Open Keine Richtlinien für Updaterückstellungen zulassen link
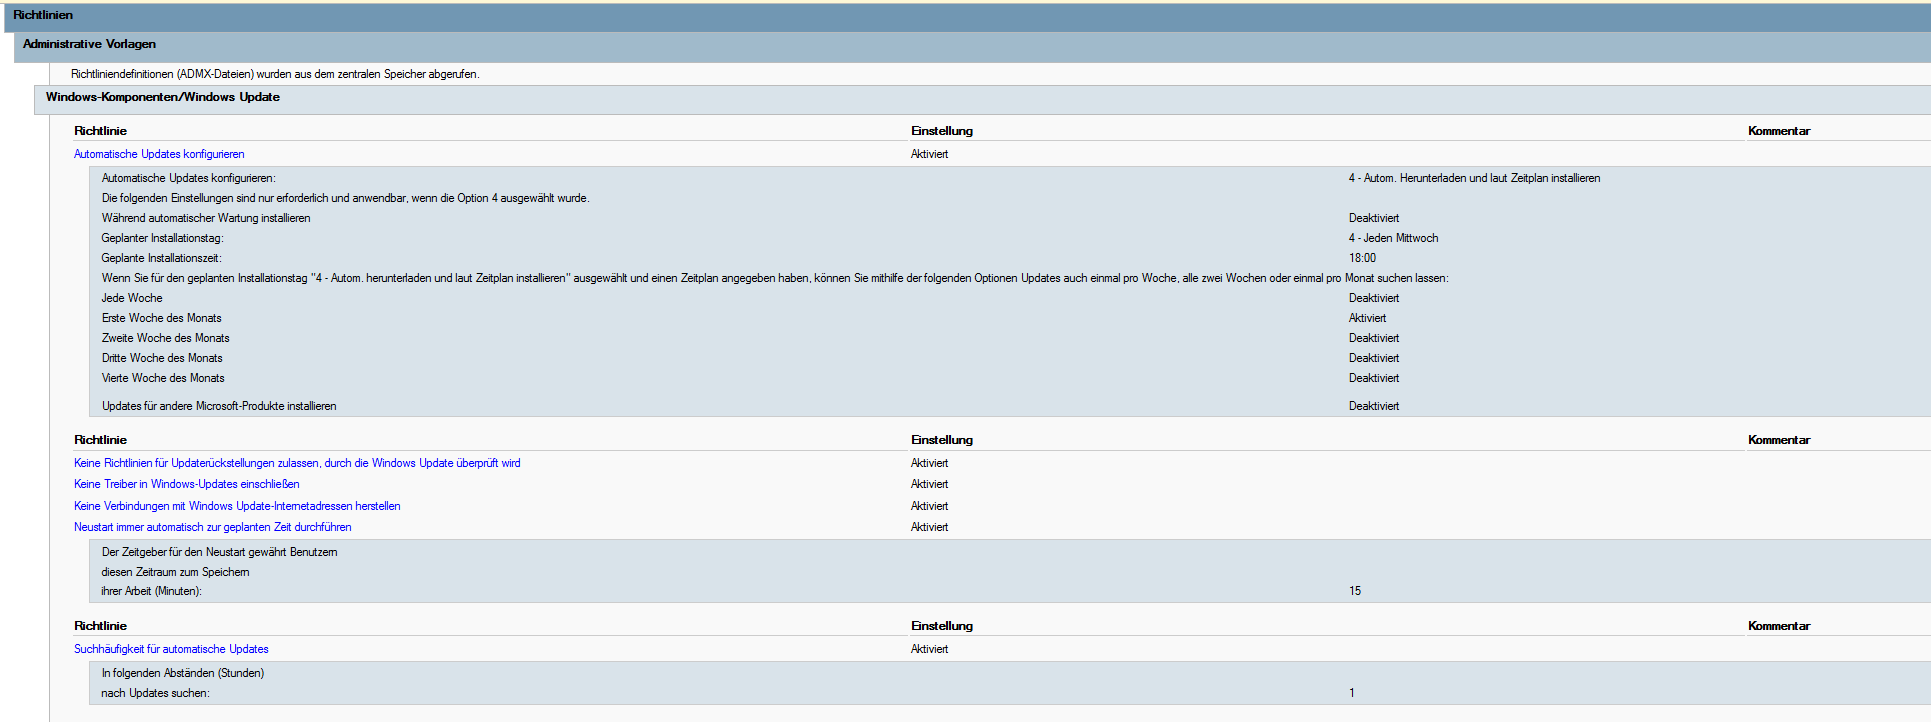The width and height of the screenshot is (1931, 722). [x=297, y=463]
